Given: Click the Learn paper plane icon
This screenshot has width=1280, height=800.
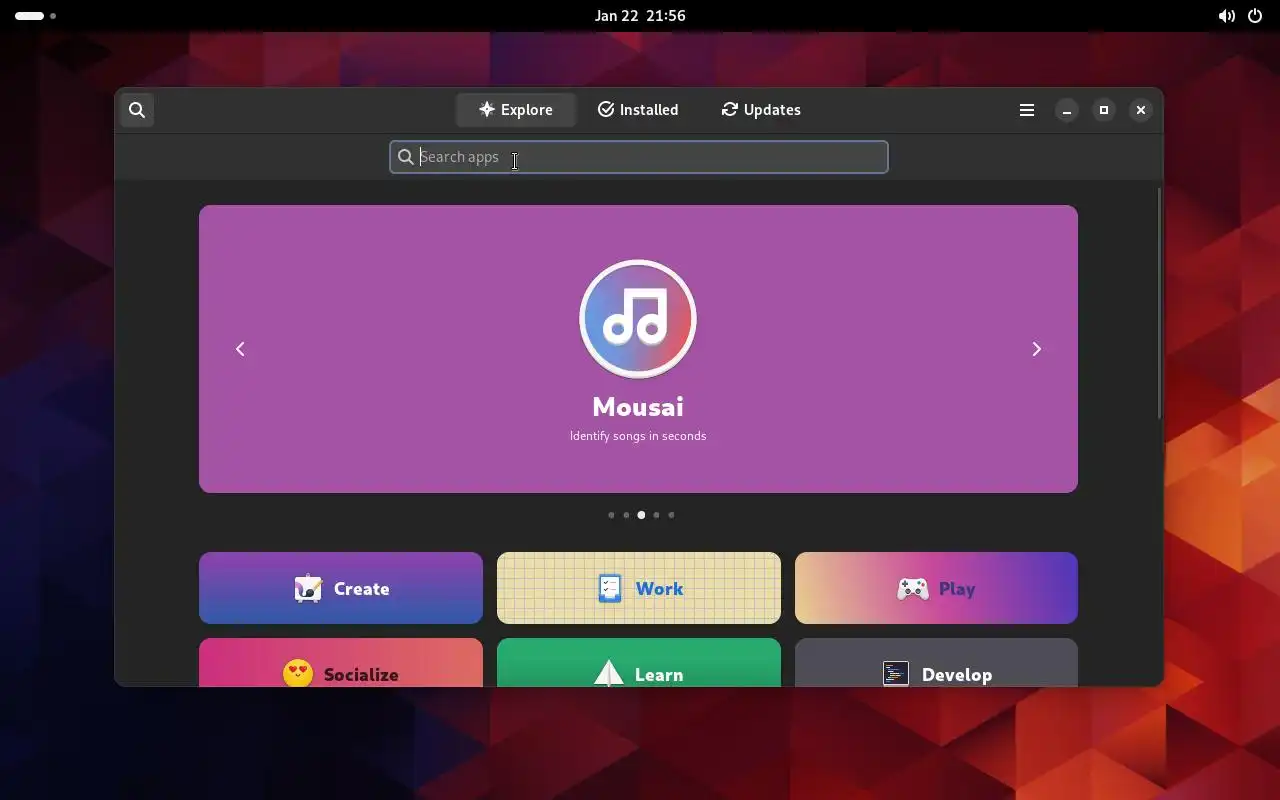Looking at the screenshot, I should coord(609,673).
